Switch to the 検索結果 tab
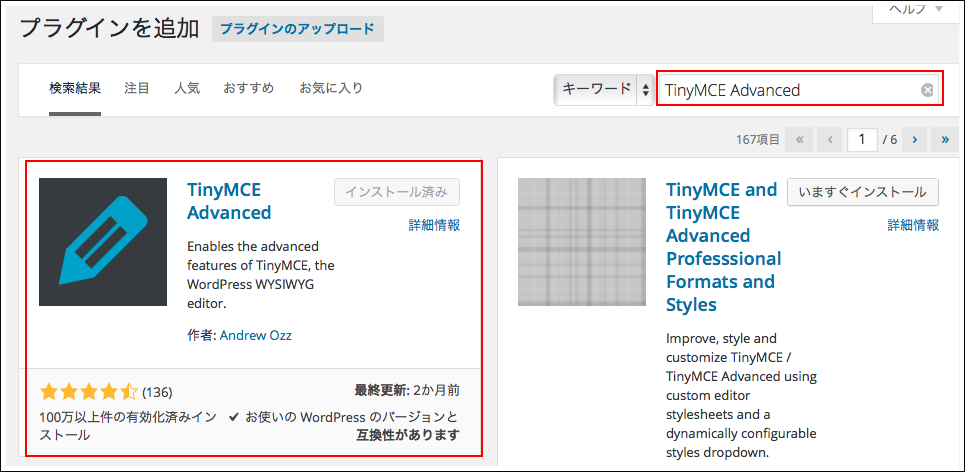This screenshot has height=472, width=965. pos(74,88)
